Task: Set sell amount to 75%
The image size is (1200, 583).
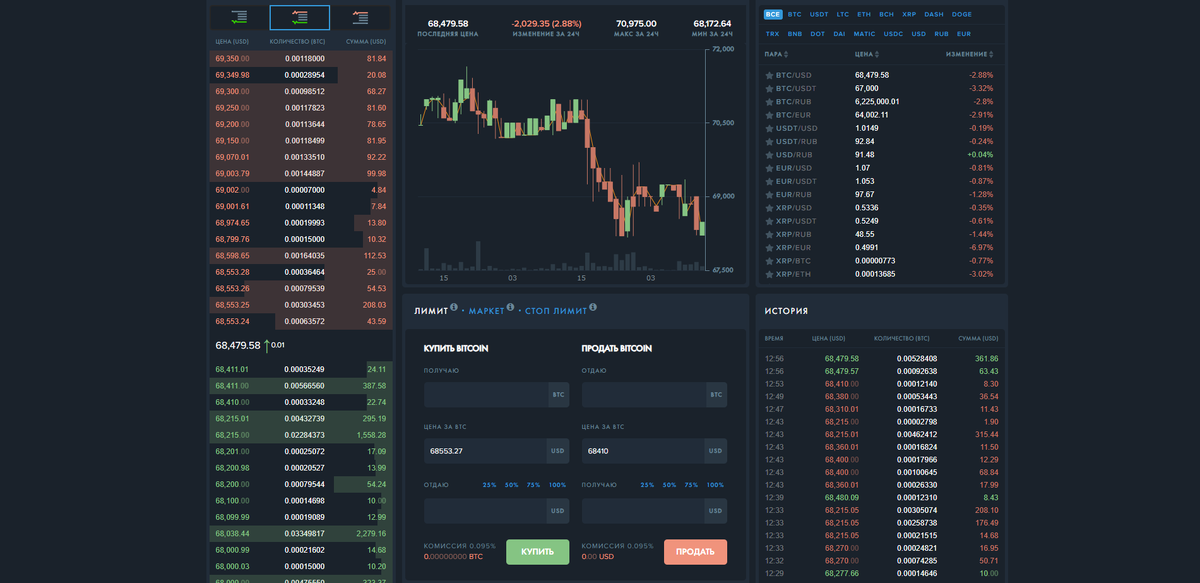Action: 692,485
